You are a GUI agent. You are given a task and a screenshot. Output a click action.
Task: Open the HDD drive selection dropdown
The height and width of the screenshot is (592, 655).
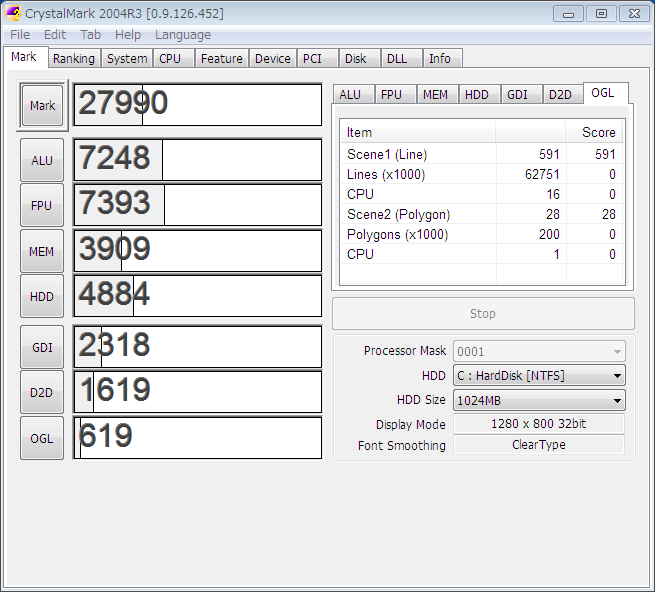coord(539,376)
